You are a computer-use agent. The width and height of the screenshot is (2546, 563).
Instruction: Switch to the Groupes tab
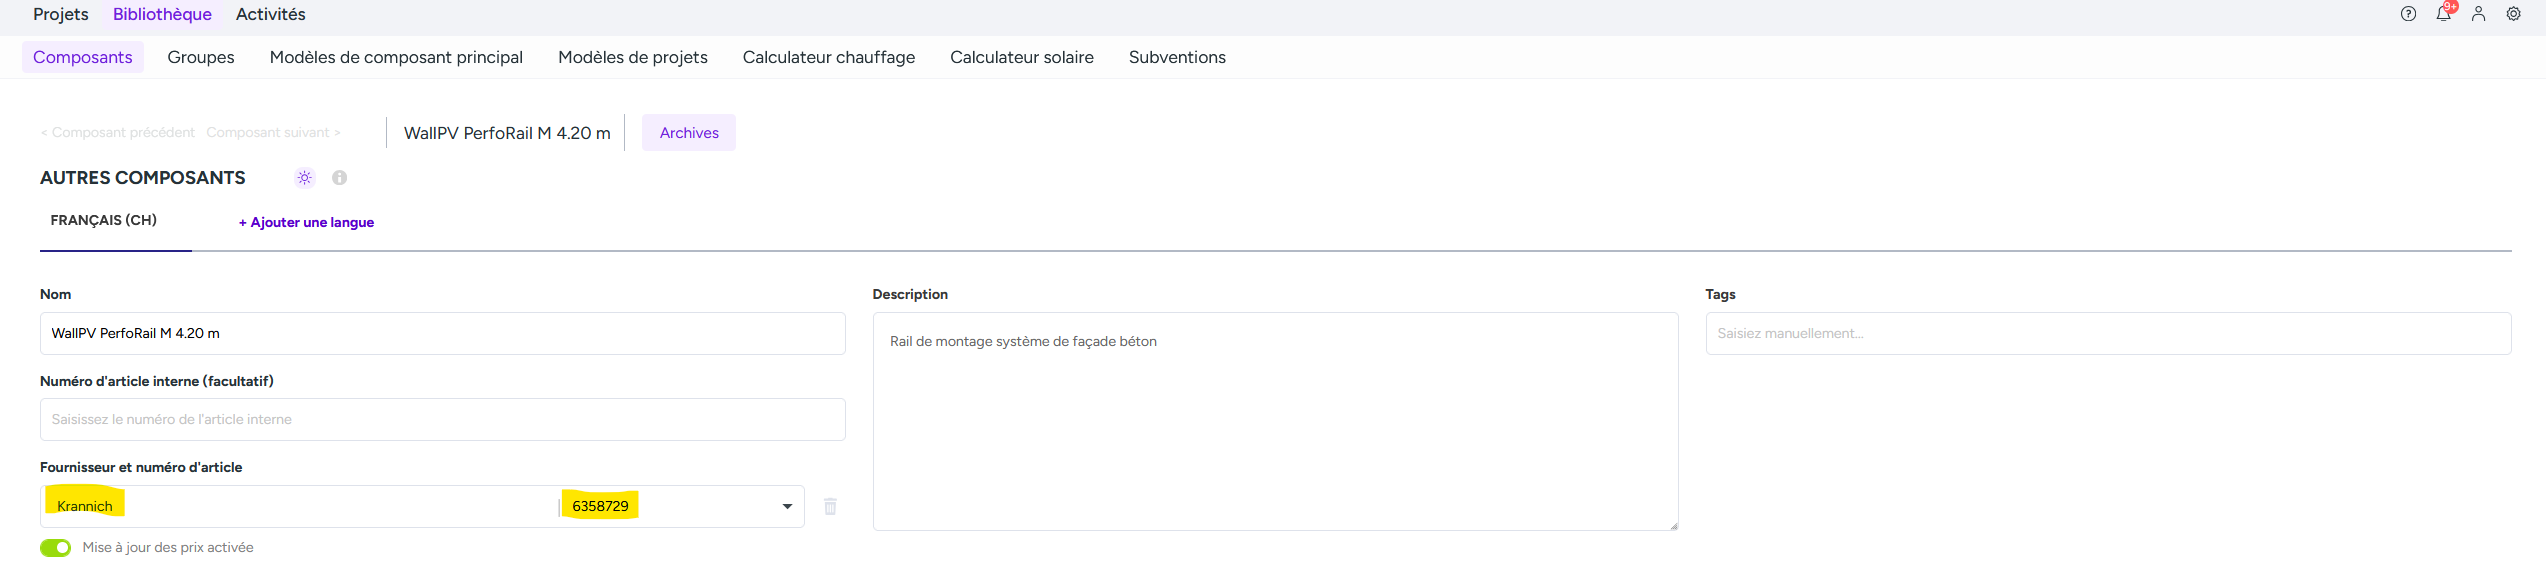click(x=201, y=57)
